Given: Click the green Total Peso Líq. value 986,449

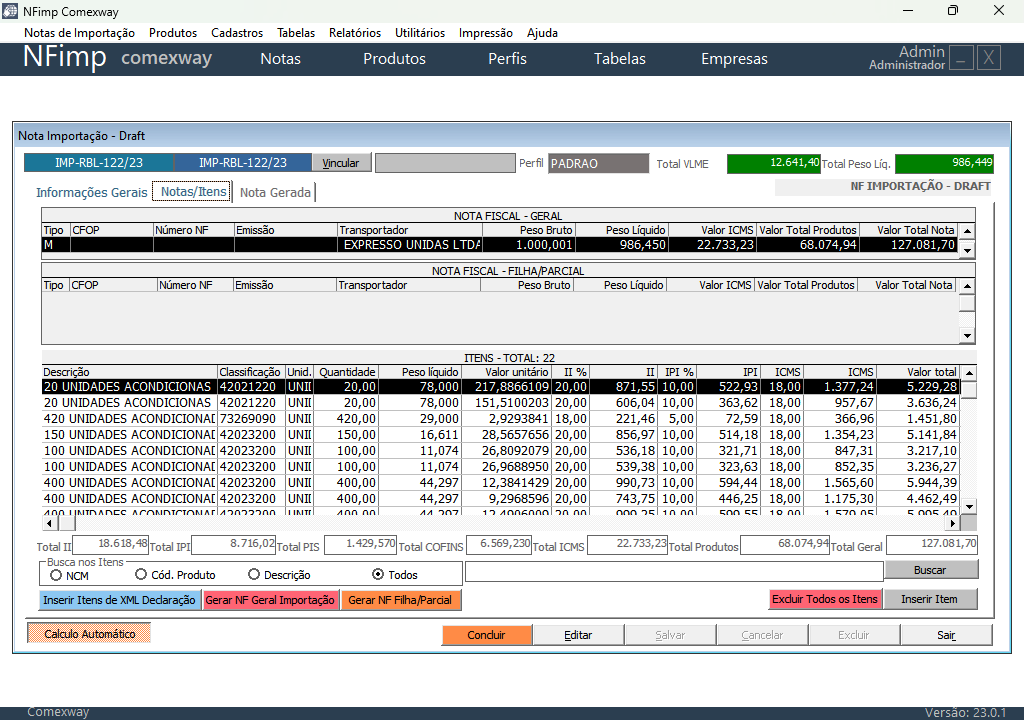Looking at the screenshot, I should [944, 163].
